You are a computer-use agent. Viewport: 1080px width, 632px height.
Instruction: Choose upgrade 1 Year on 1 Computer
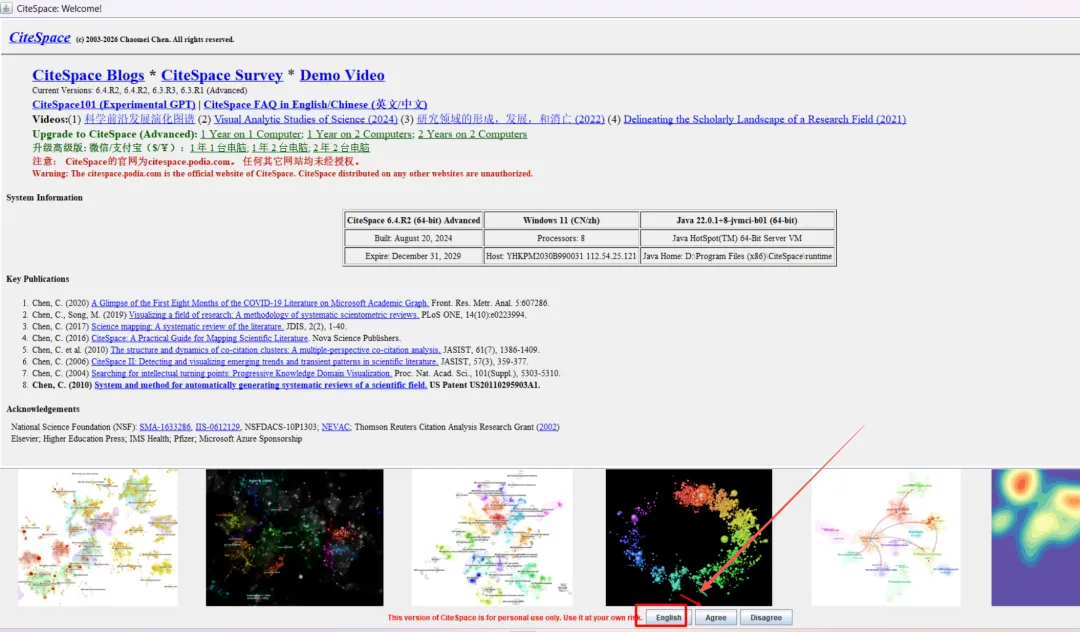[251, 134]
